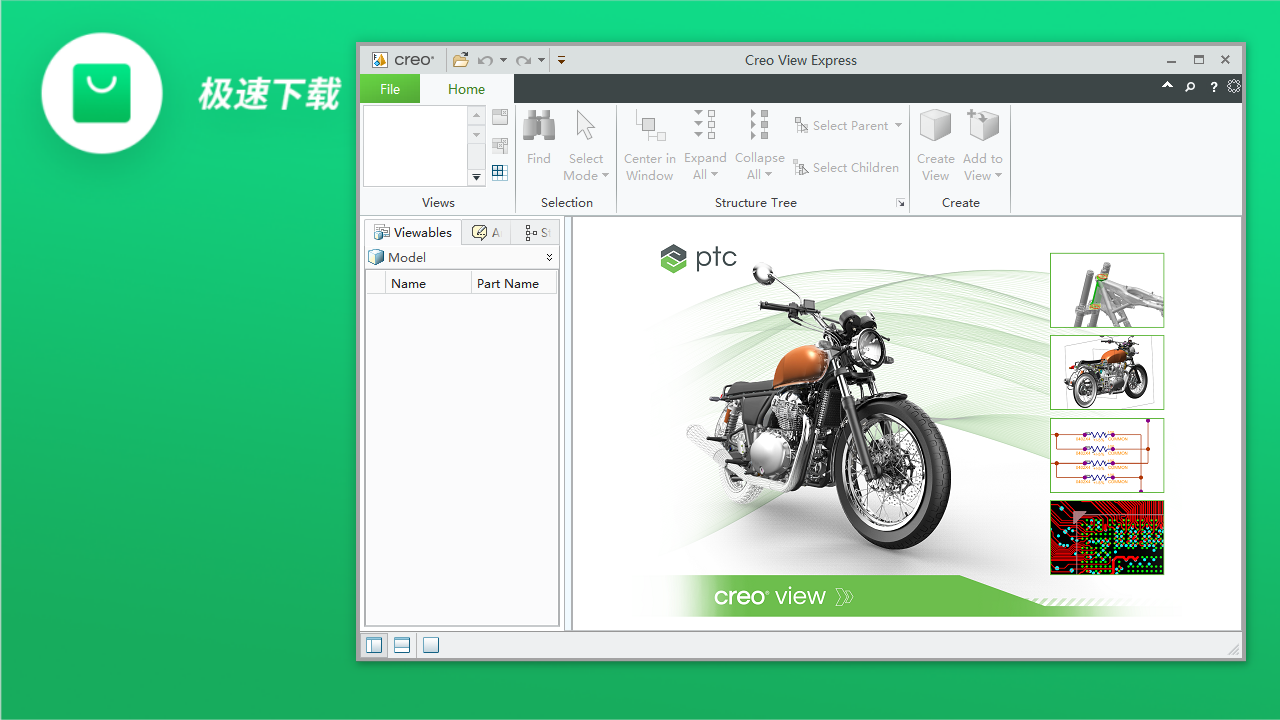Select the motorcycle thumbnail on the right

point(1106,372)
